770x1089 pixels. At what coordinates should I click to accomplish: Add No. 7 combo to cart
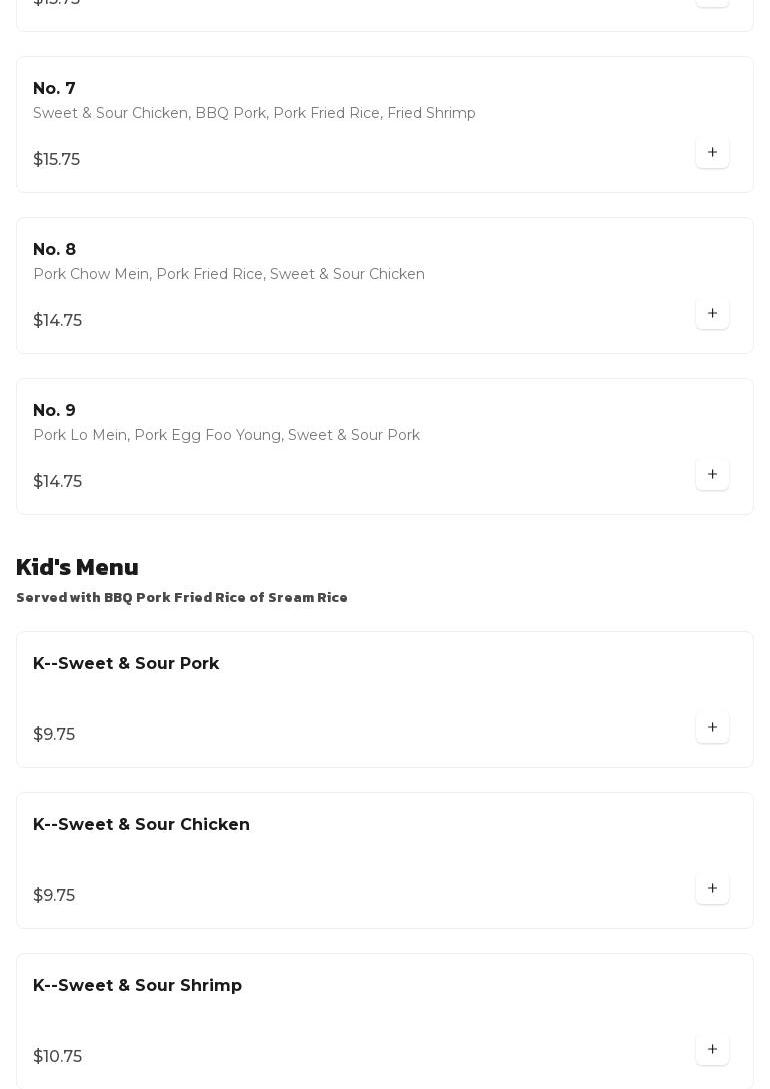pos(712,153)
